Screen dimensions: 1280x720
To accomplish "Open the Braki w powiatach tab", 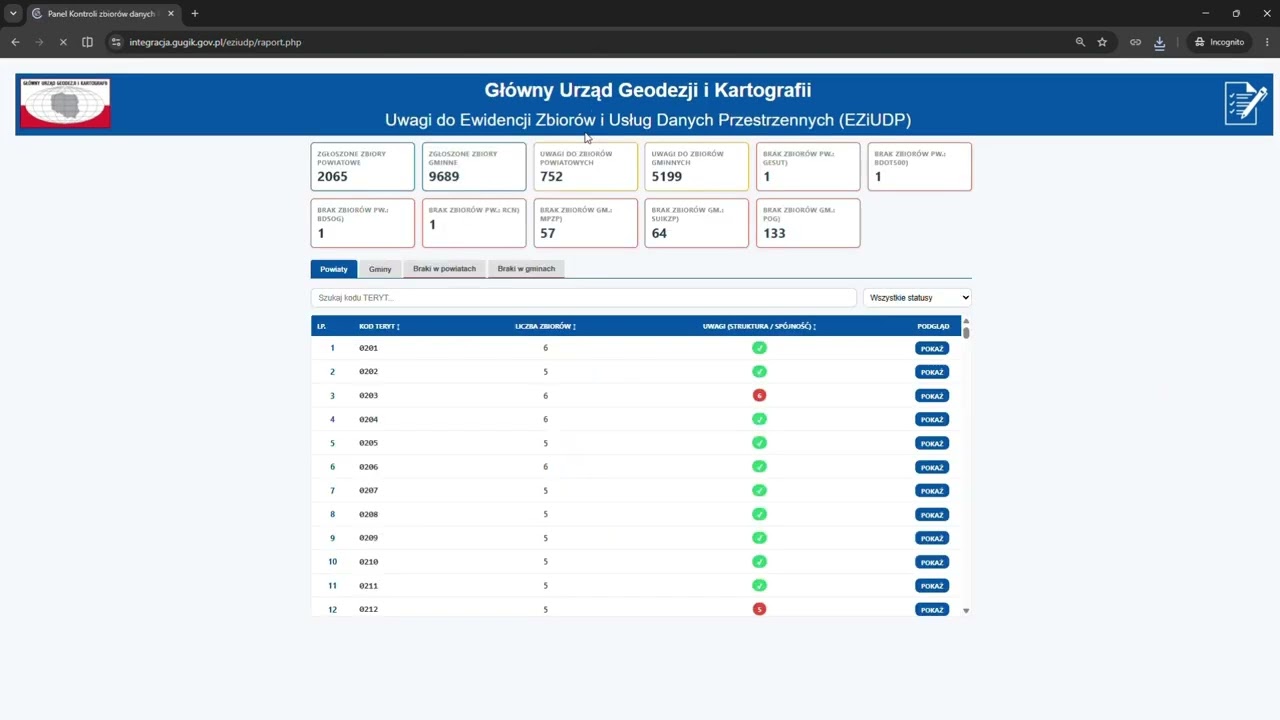I will (444, 269).
